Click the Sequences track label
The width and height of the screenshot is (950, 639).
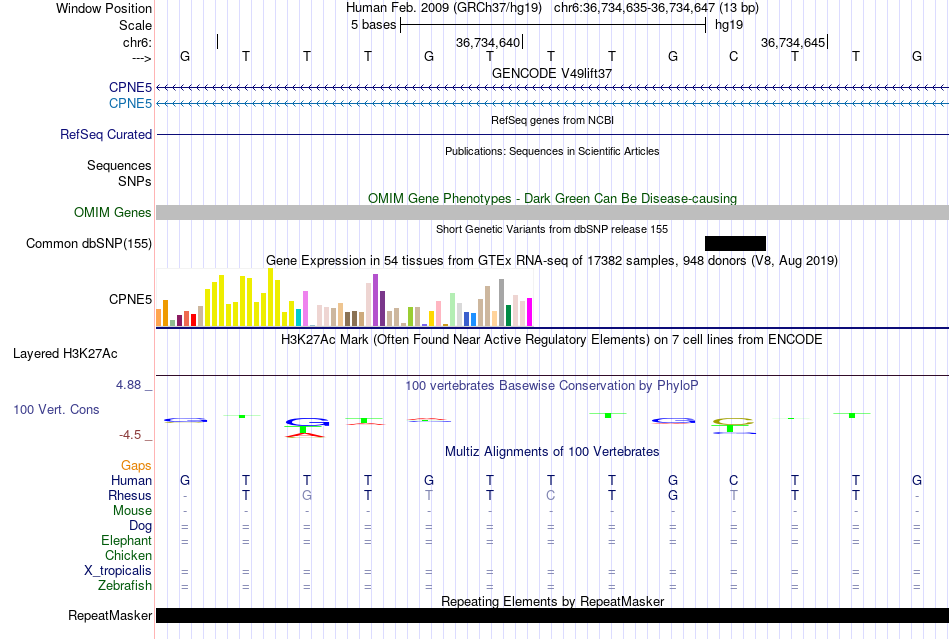pyautogui.click(x=119, y=165)
